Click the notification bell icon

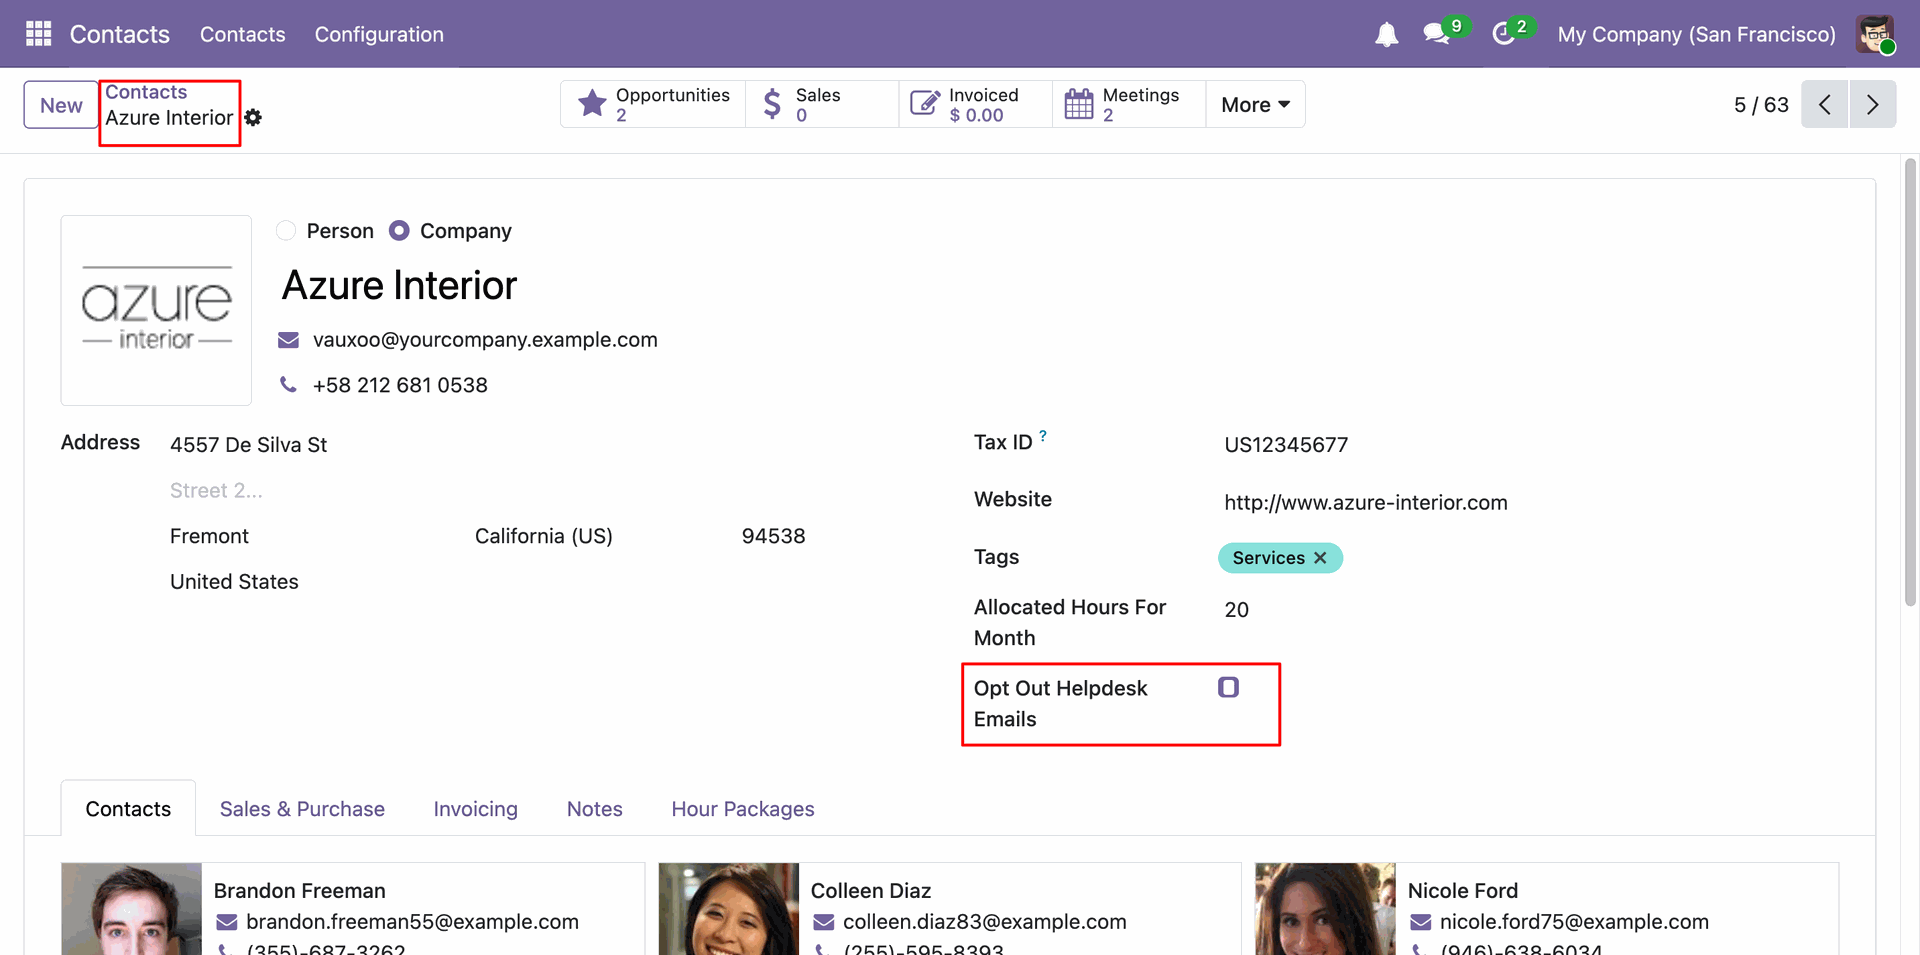coord(1386,35)
